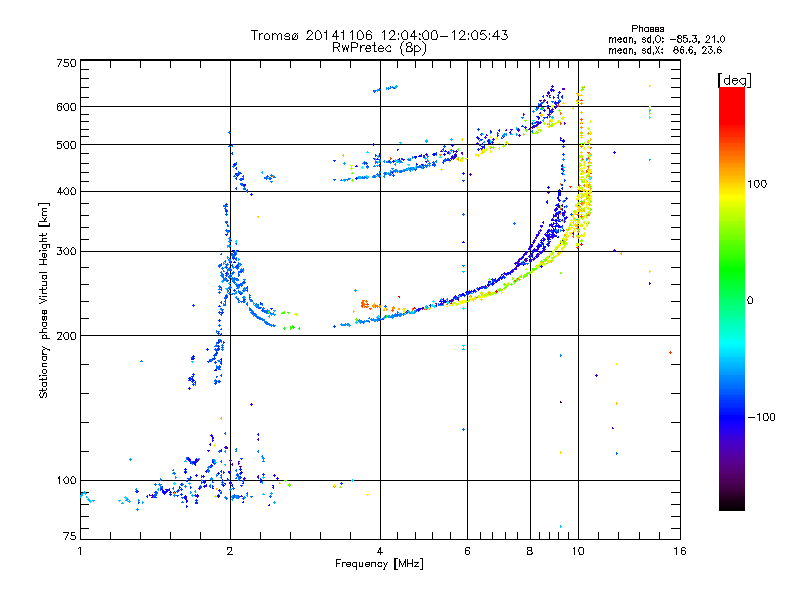Click the y-axis '300' tick label

click(x=66, y=252)
